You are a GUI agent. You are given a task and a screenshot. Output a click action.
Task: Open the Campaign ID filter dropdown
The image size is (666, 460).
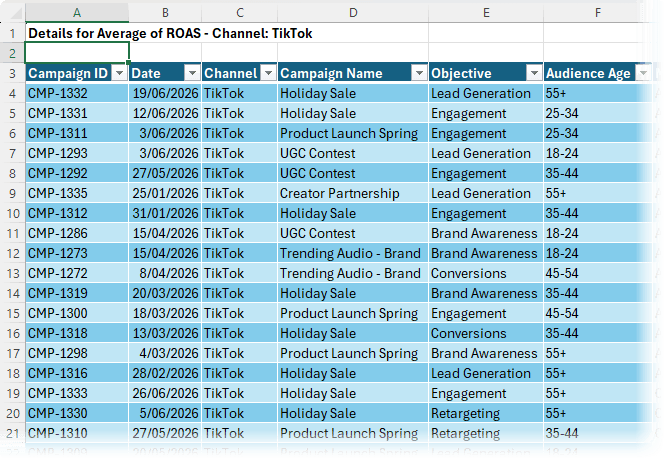click(119, 73)
